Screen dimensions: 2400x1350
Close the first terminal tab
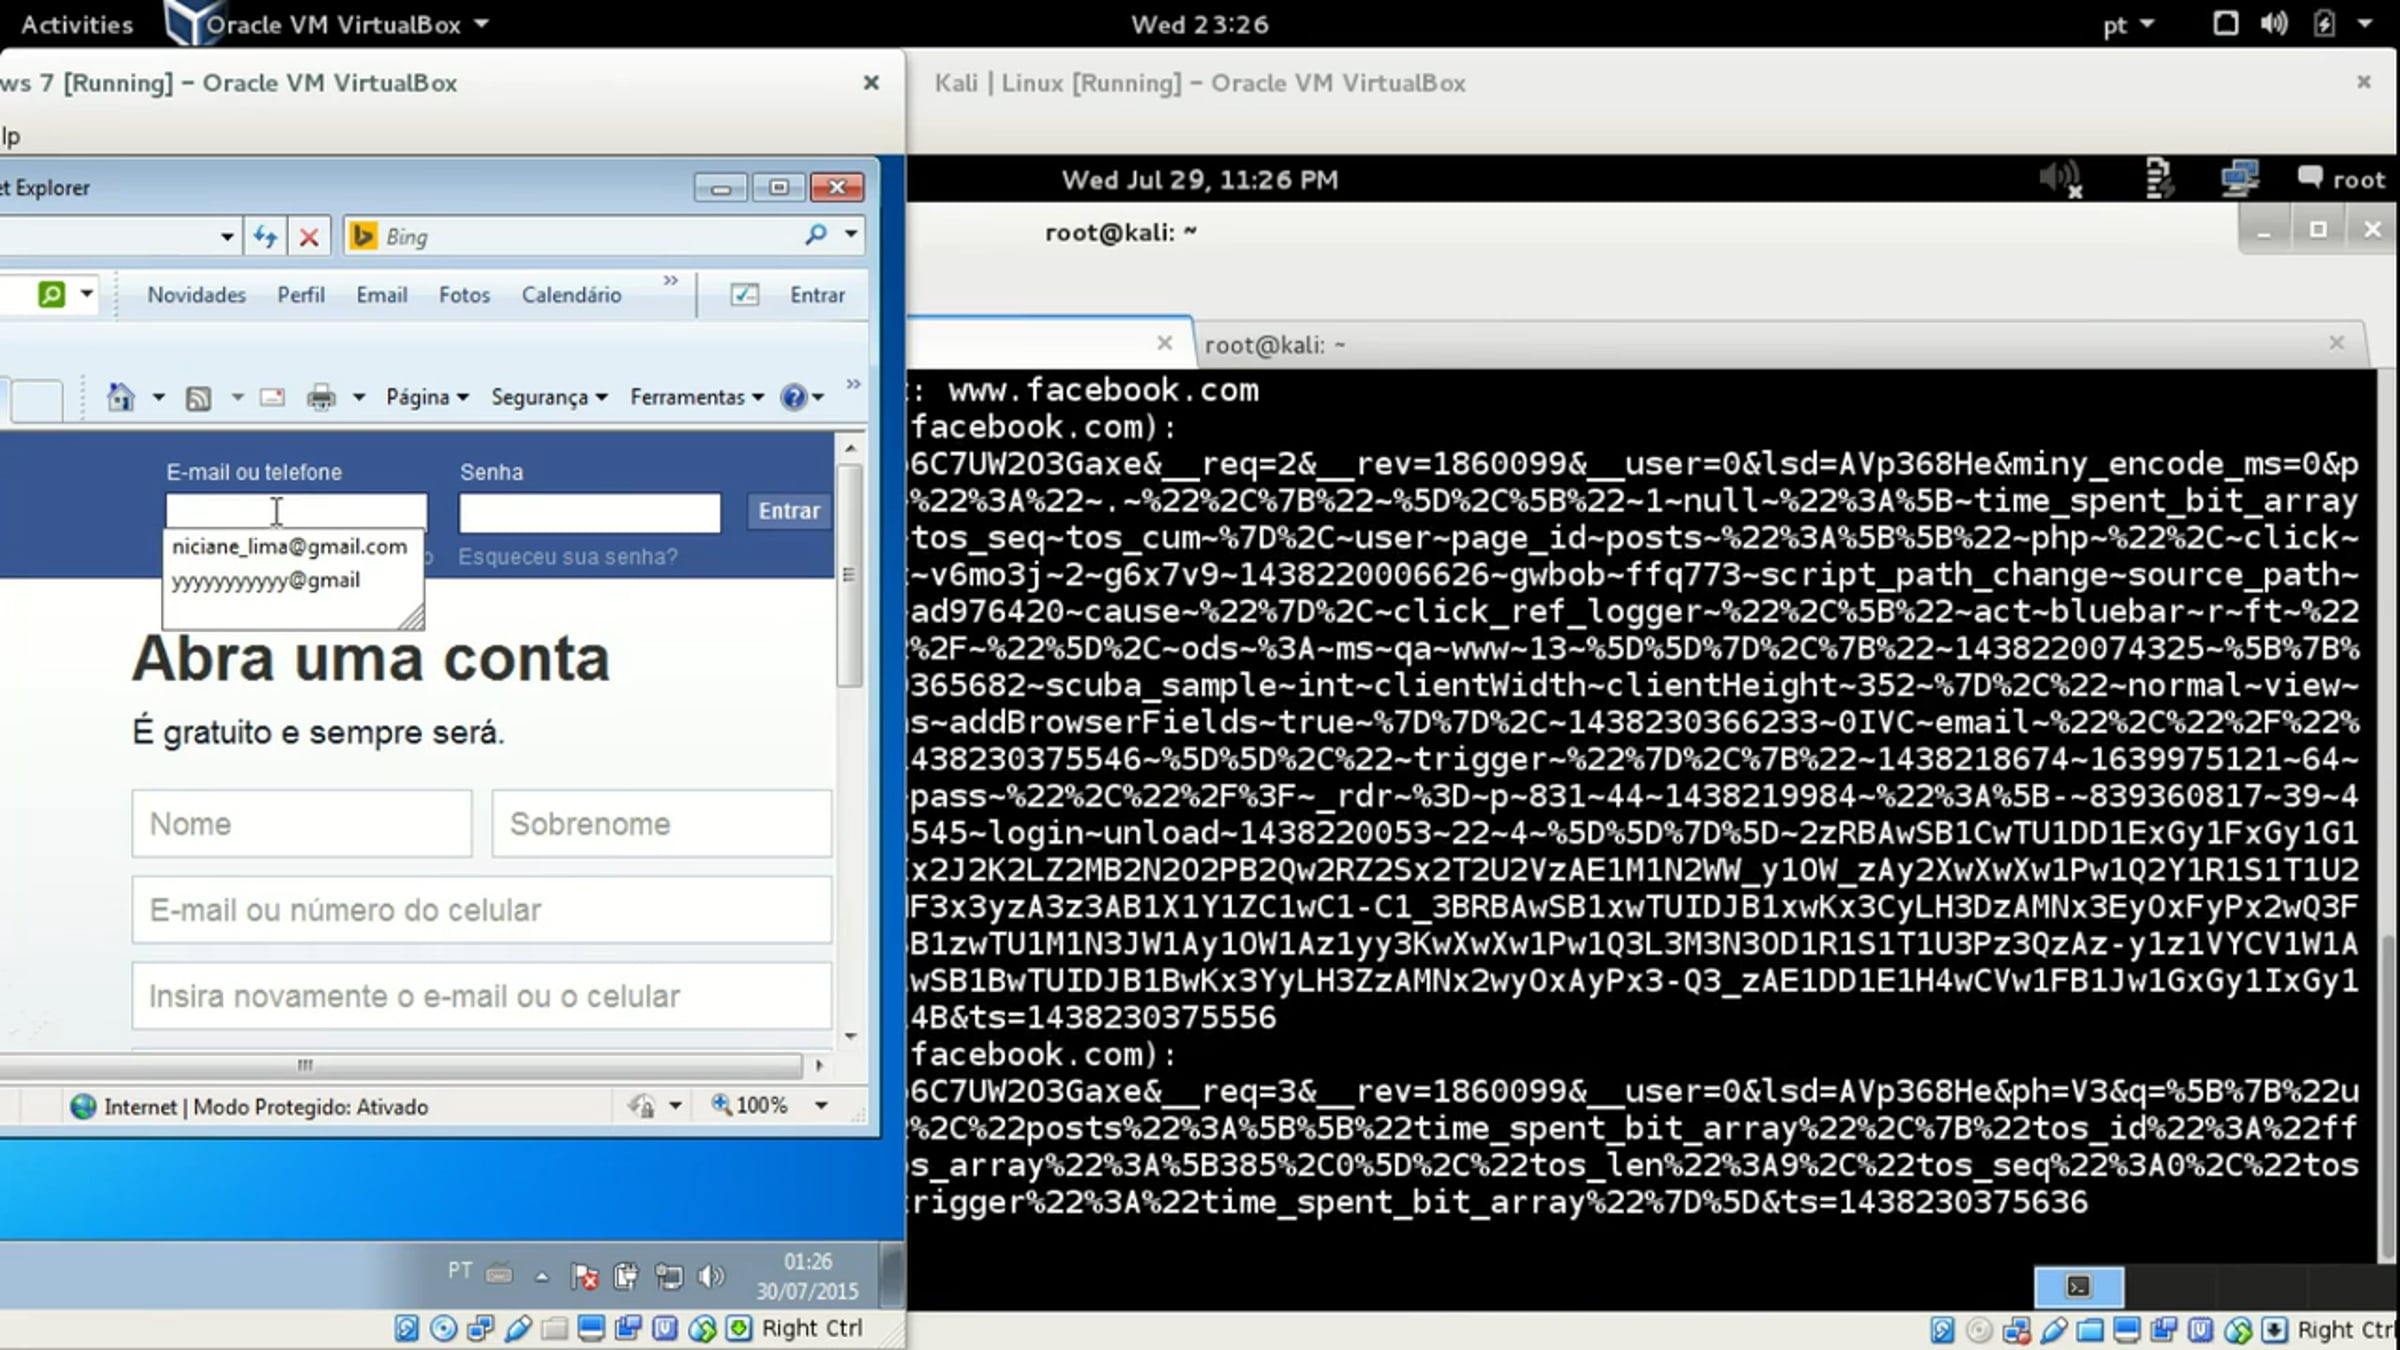[1164, 343]
